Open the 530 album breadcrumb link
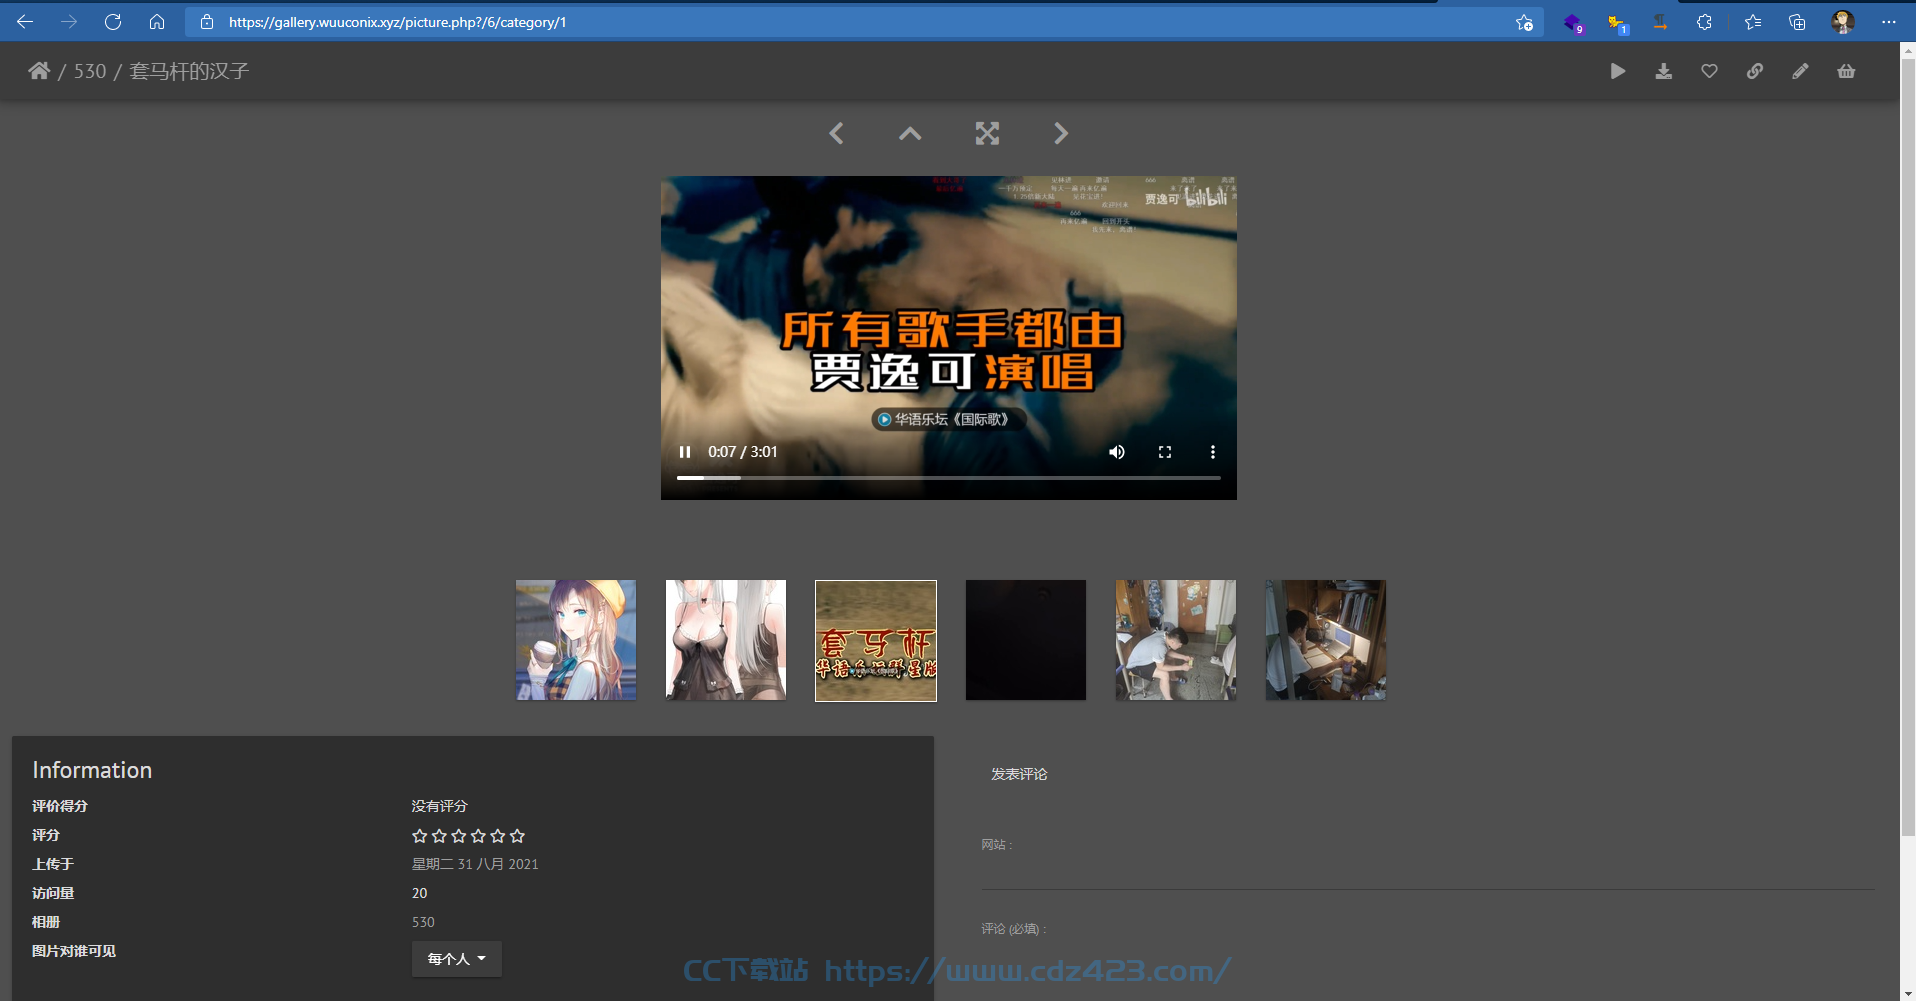Viewport: 1916px width, 1001px height. pyautogui.click(x=89, y=71)
